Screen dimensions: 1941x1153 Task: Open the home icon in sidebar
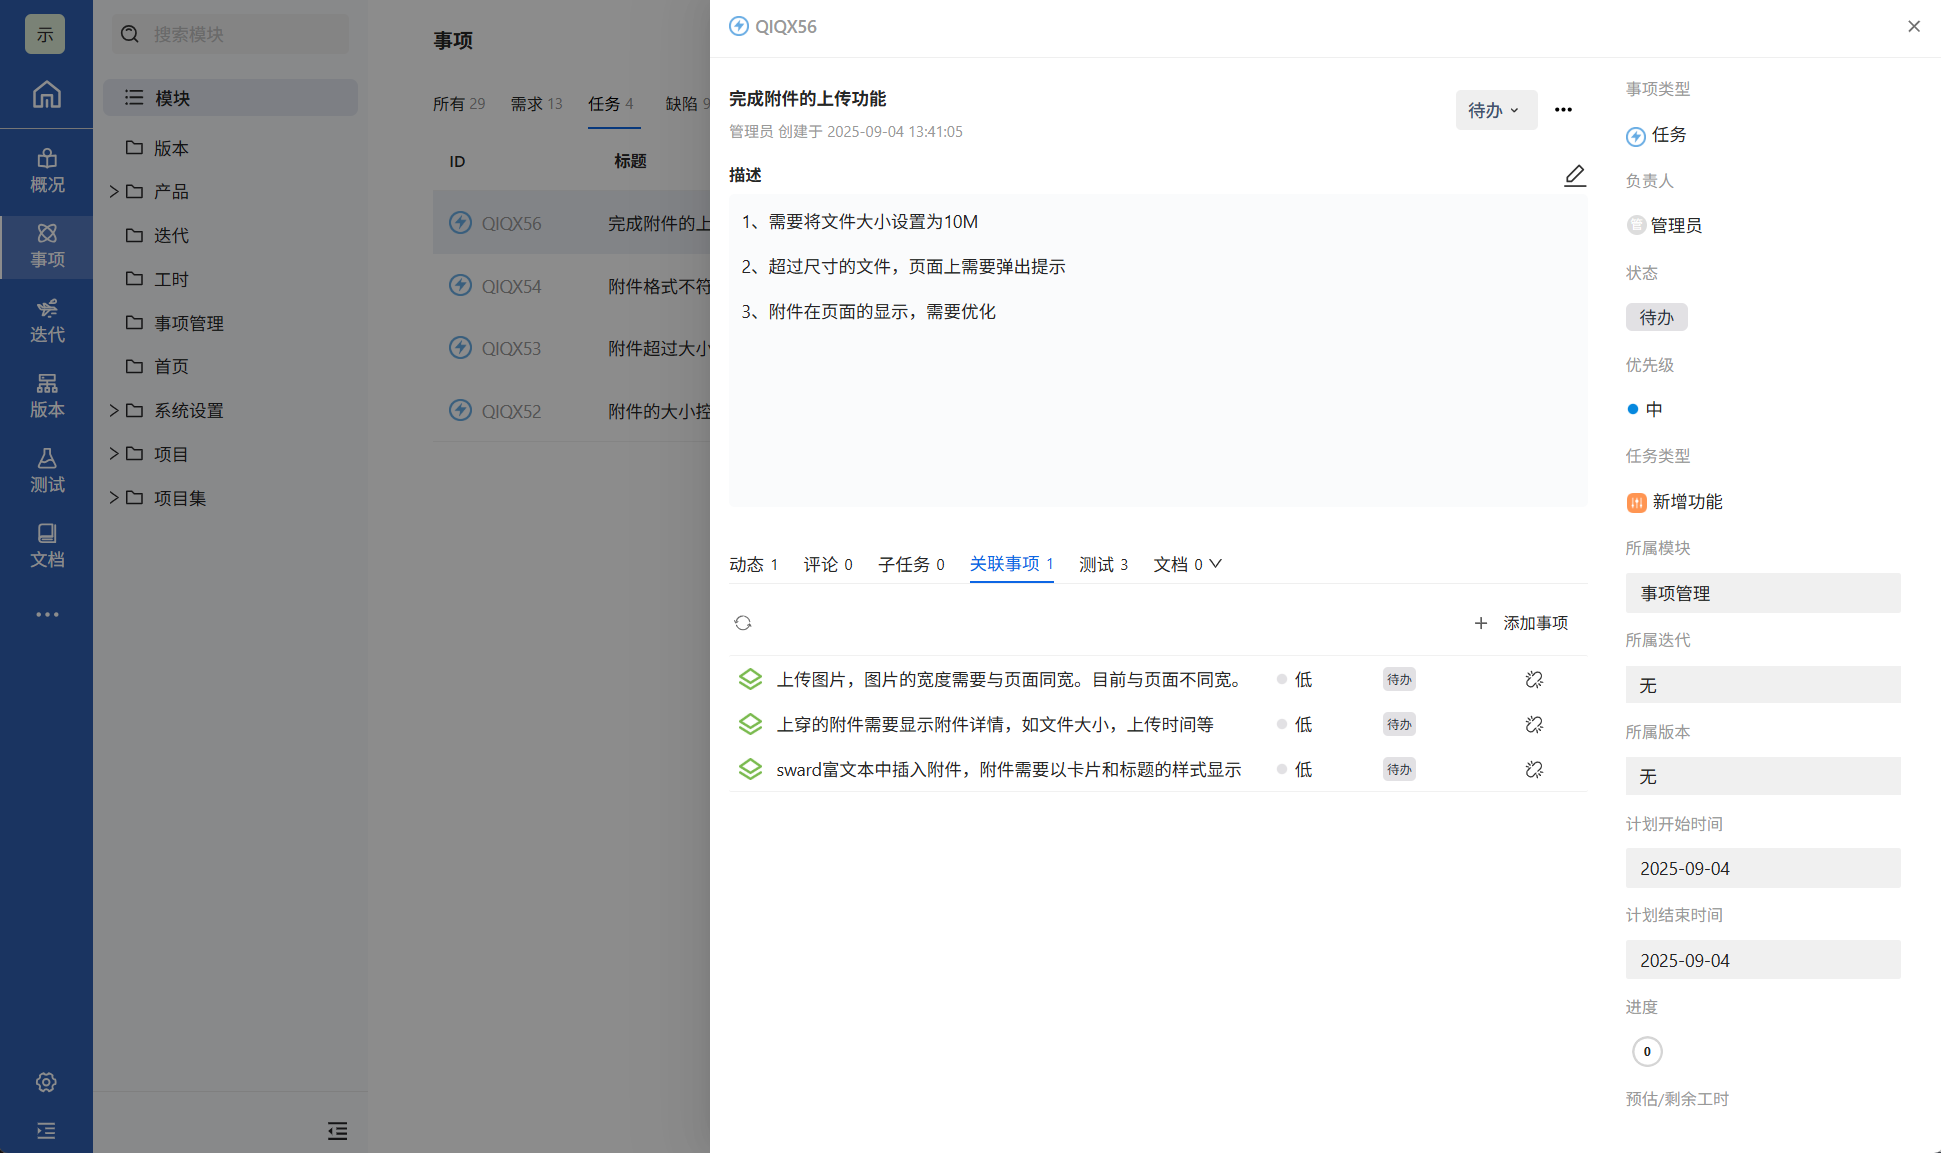(x=46, y=95)
